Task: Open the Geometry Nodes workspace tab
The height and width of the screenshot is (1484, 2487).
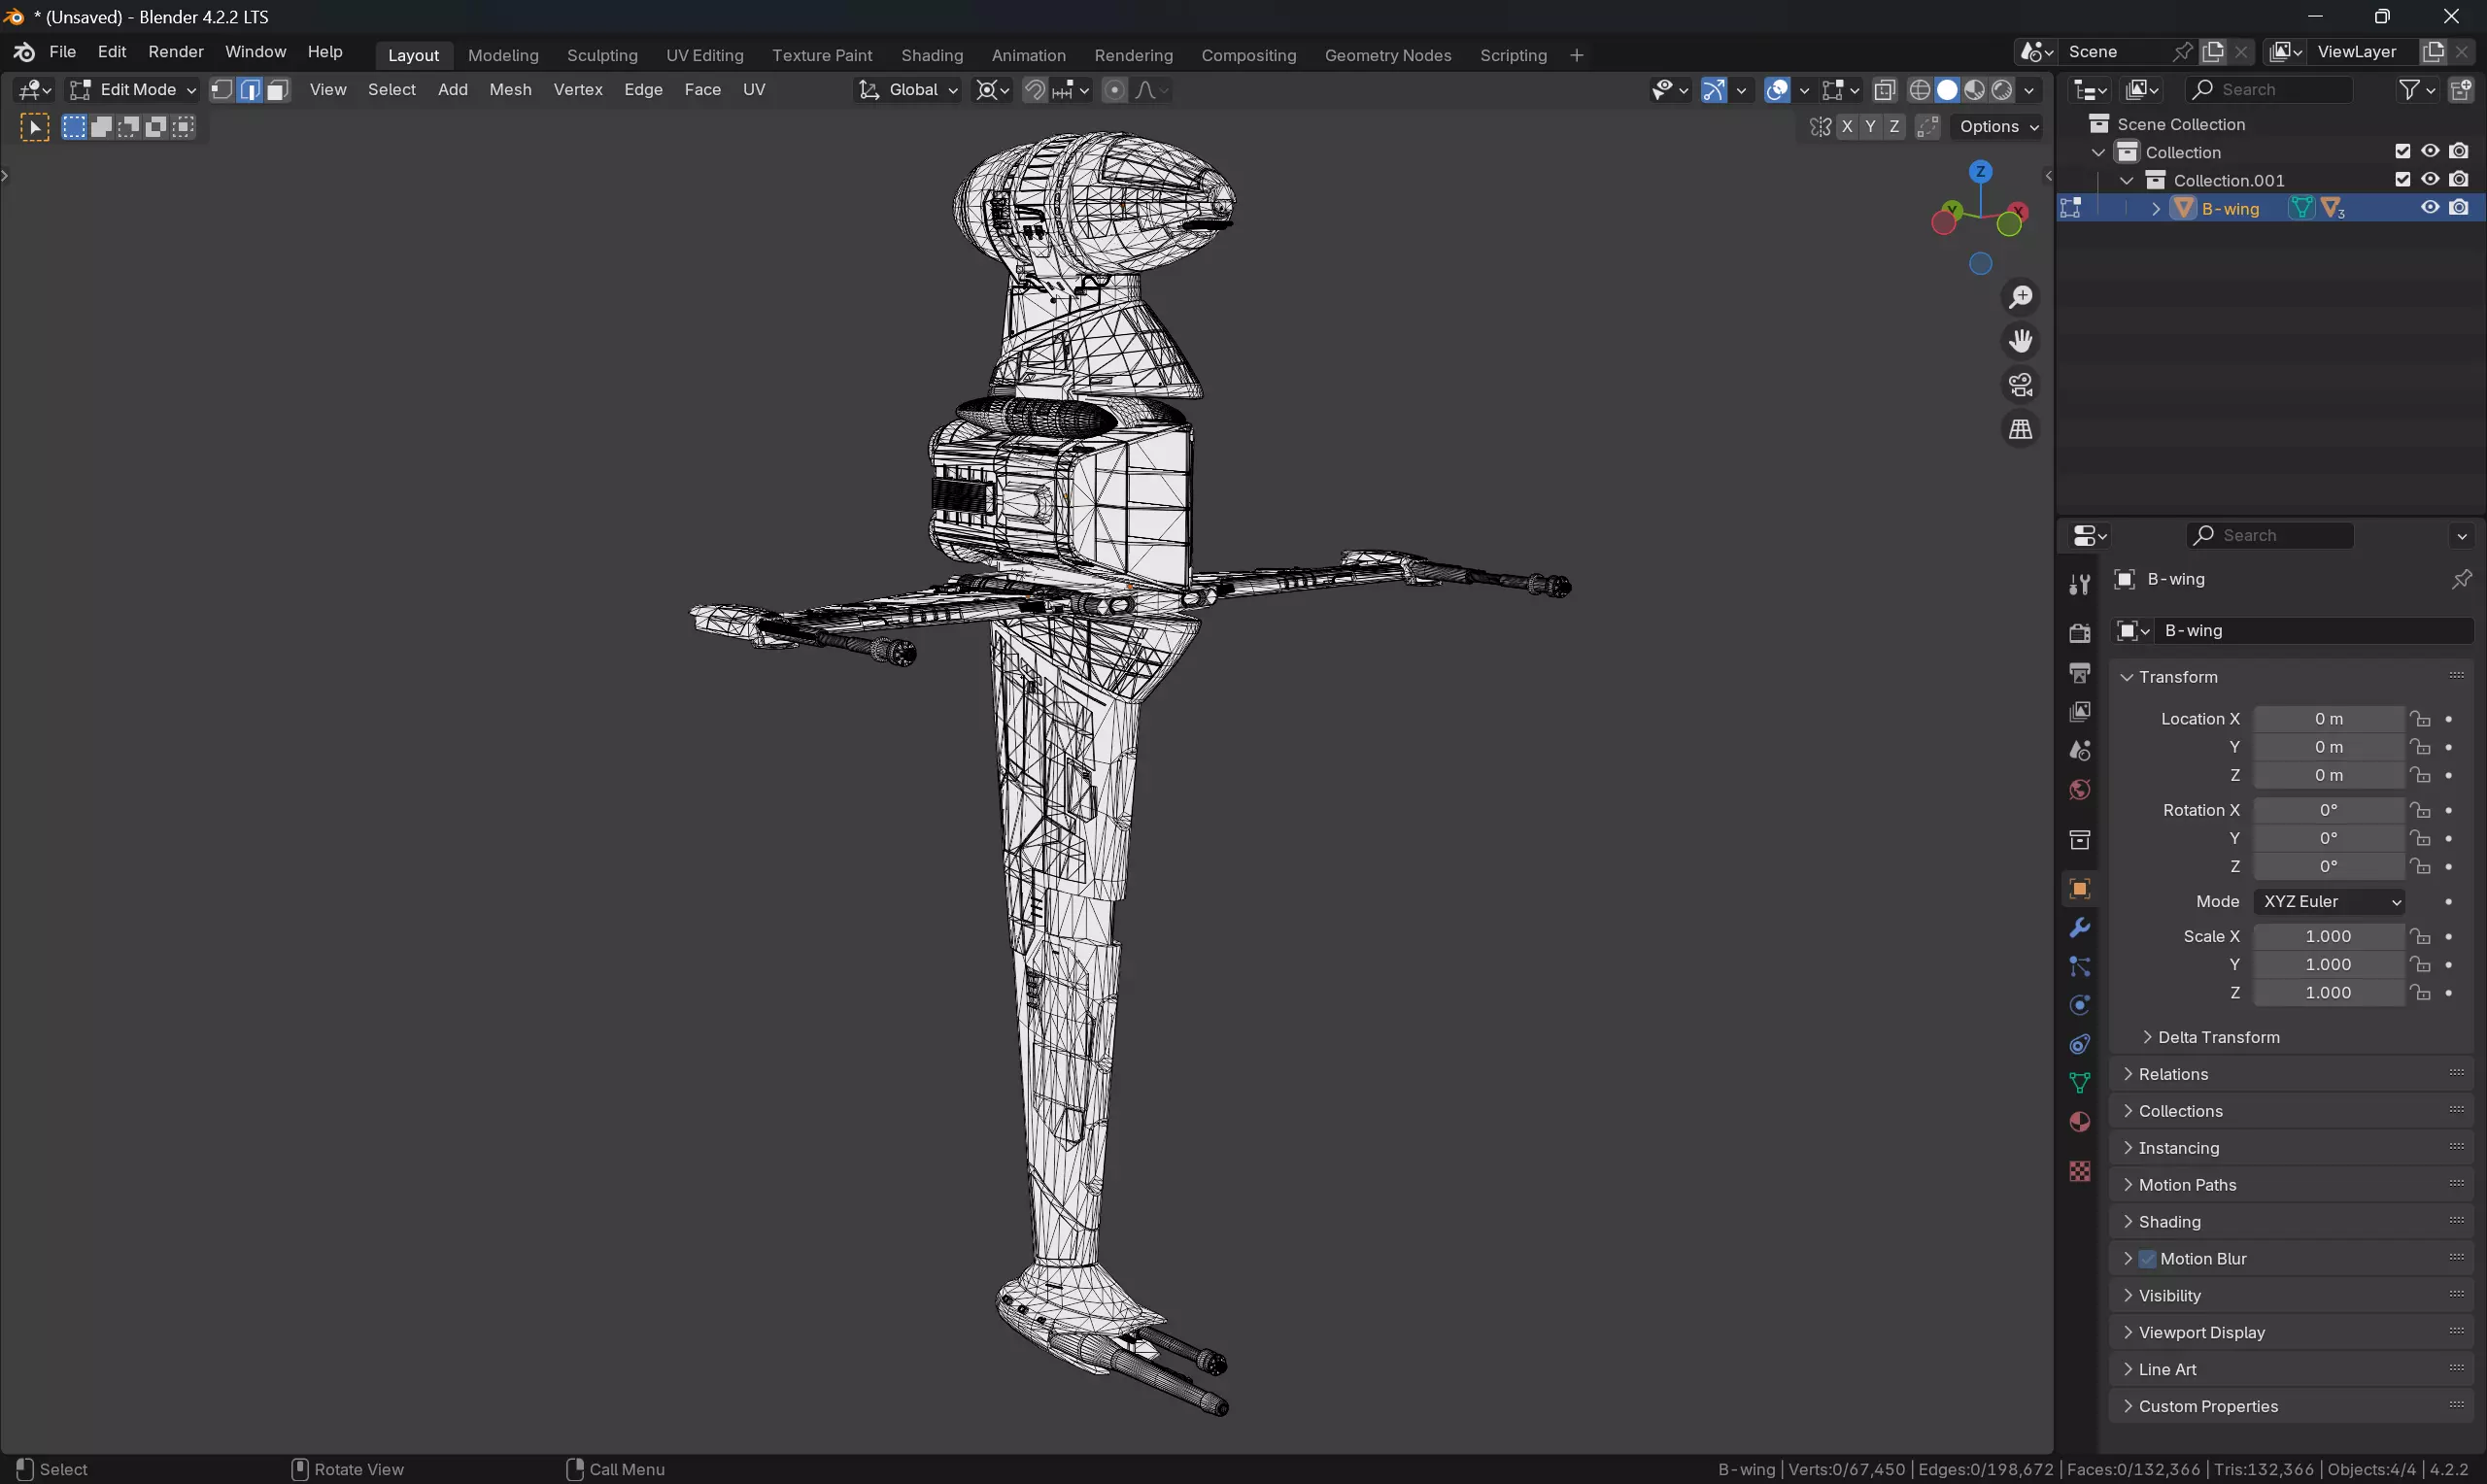Action: (1388, 55)
